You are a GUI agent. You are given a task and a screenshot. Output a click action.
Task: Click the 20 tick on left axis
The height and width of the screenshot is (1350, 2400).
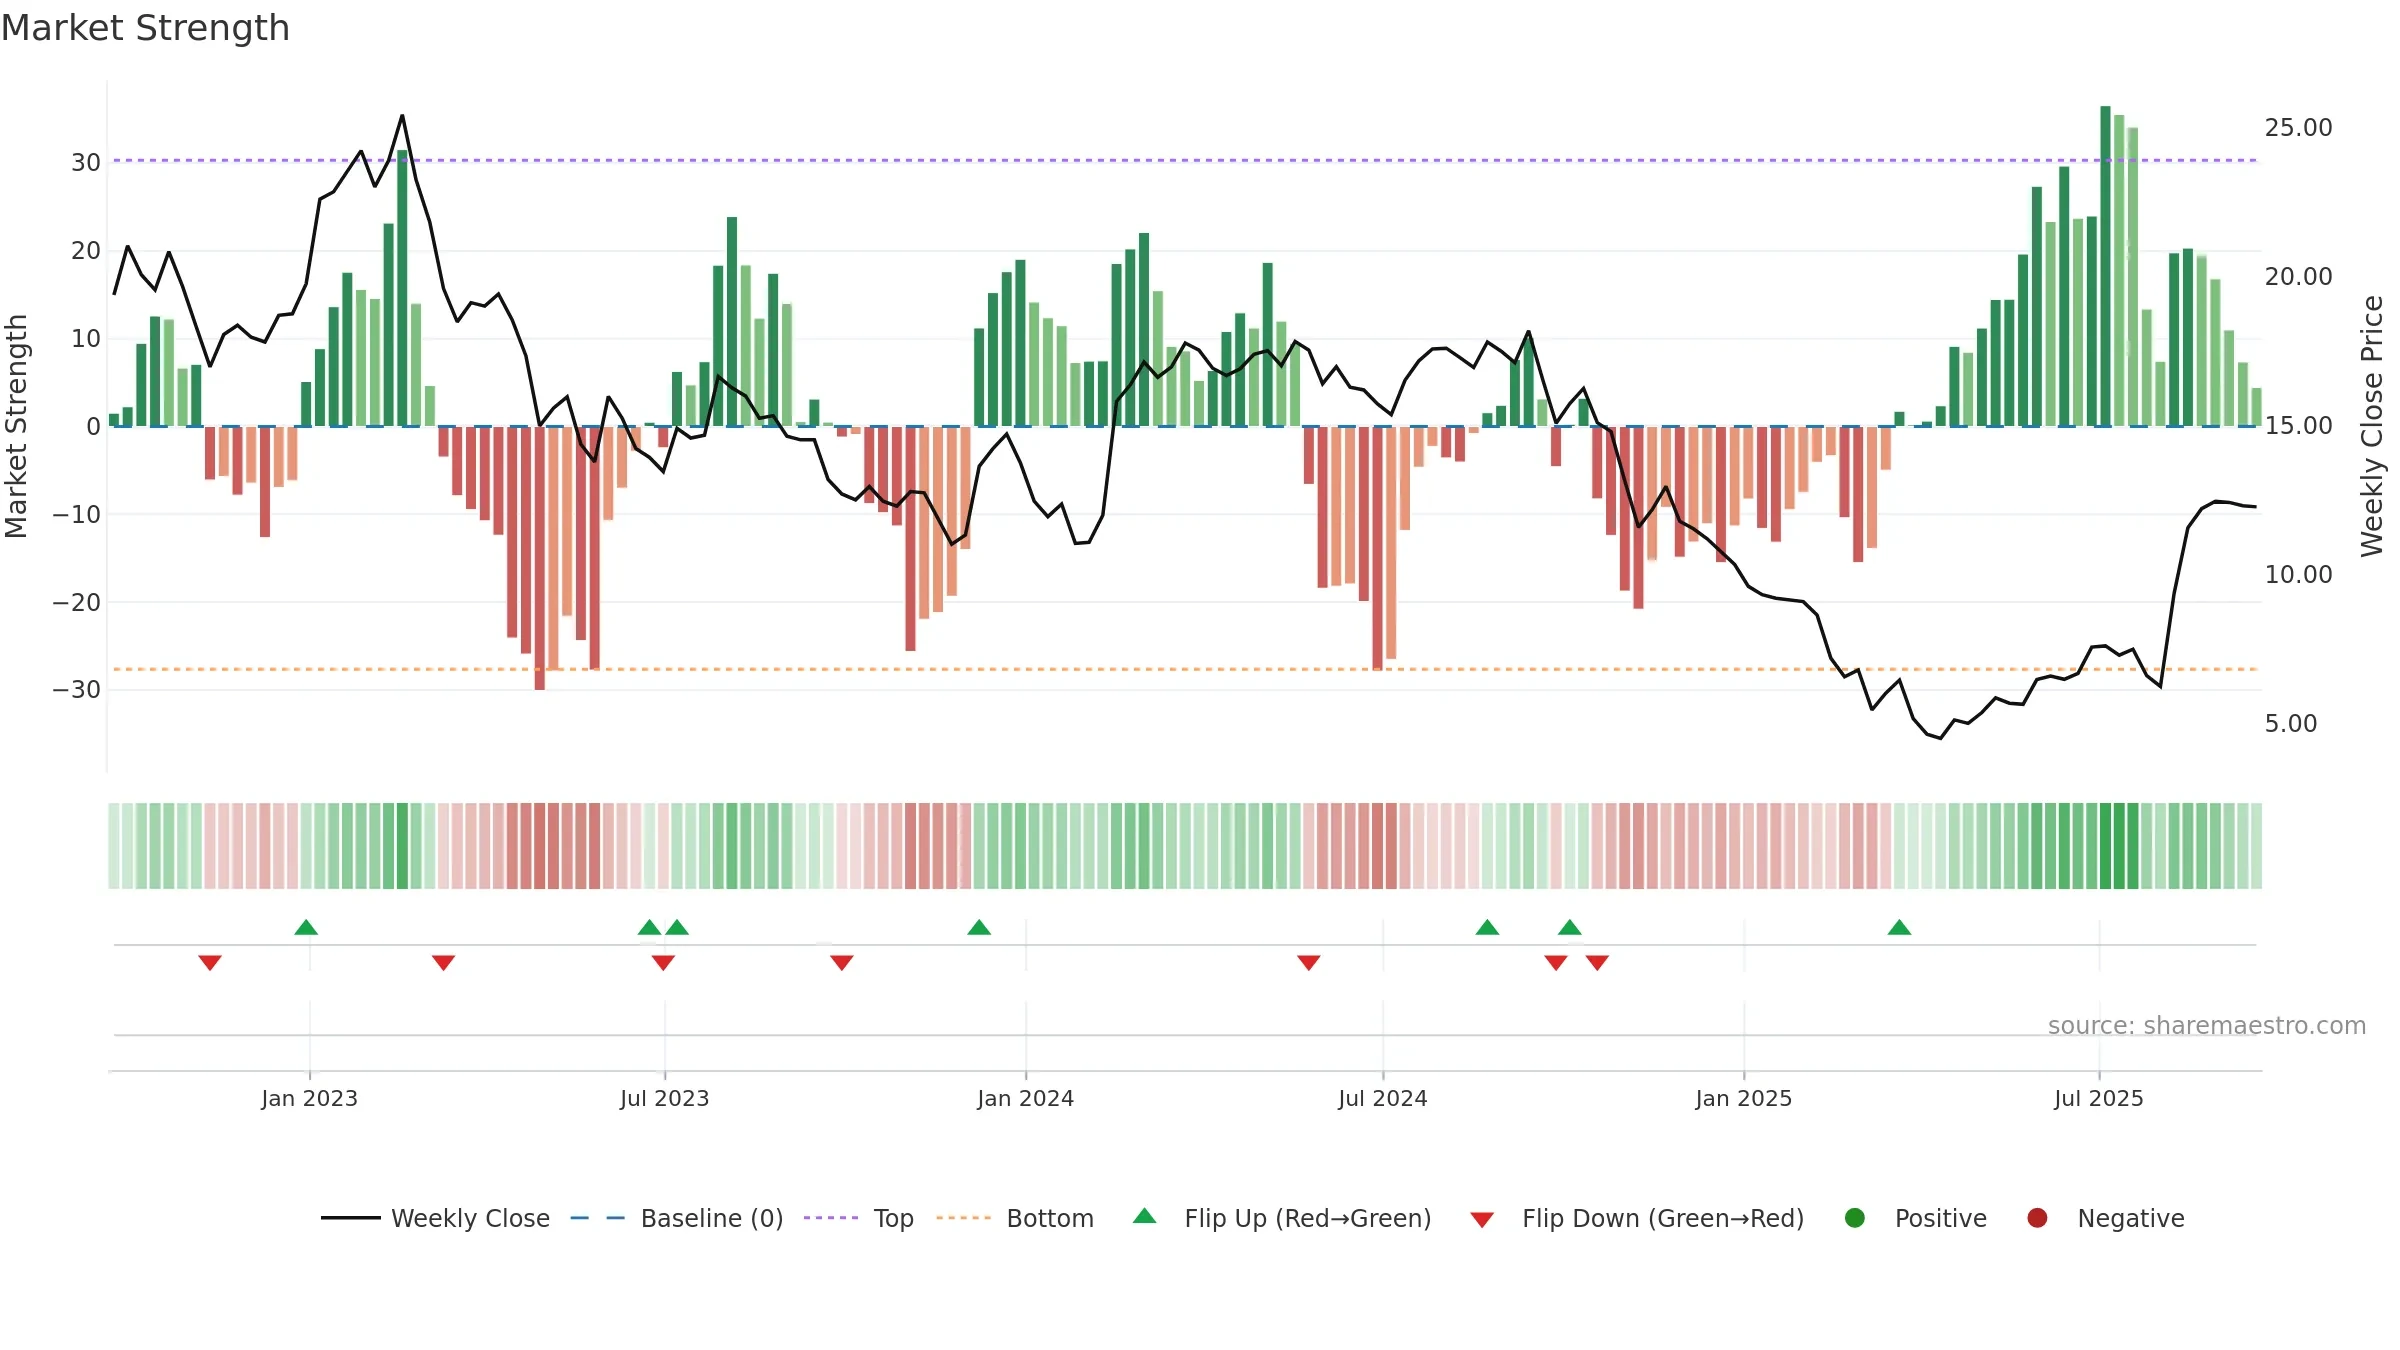pos(86,250)
